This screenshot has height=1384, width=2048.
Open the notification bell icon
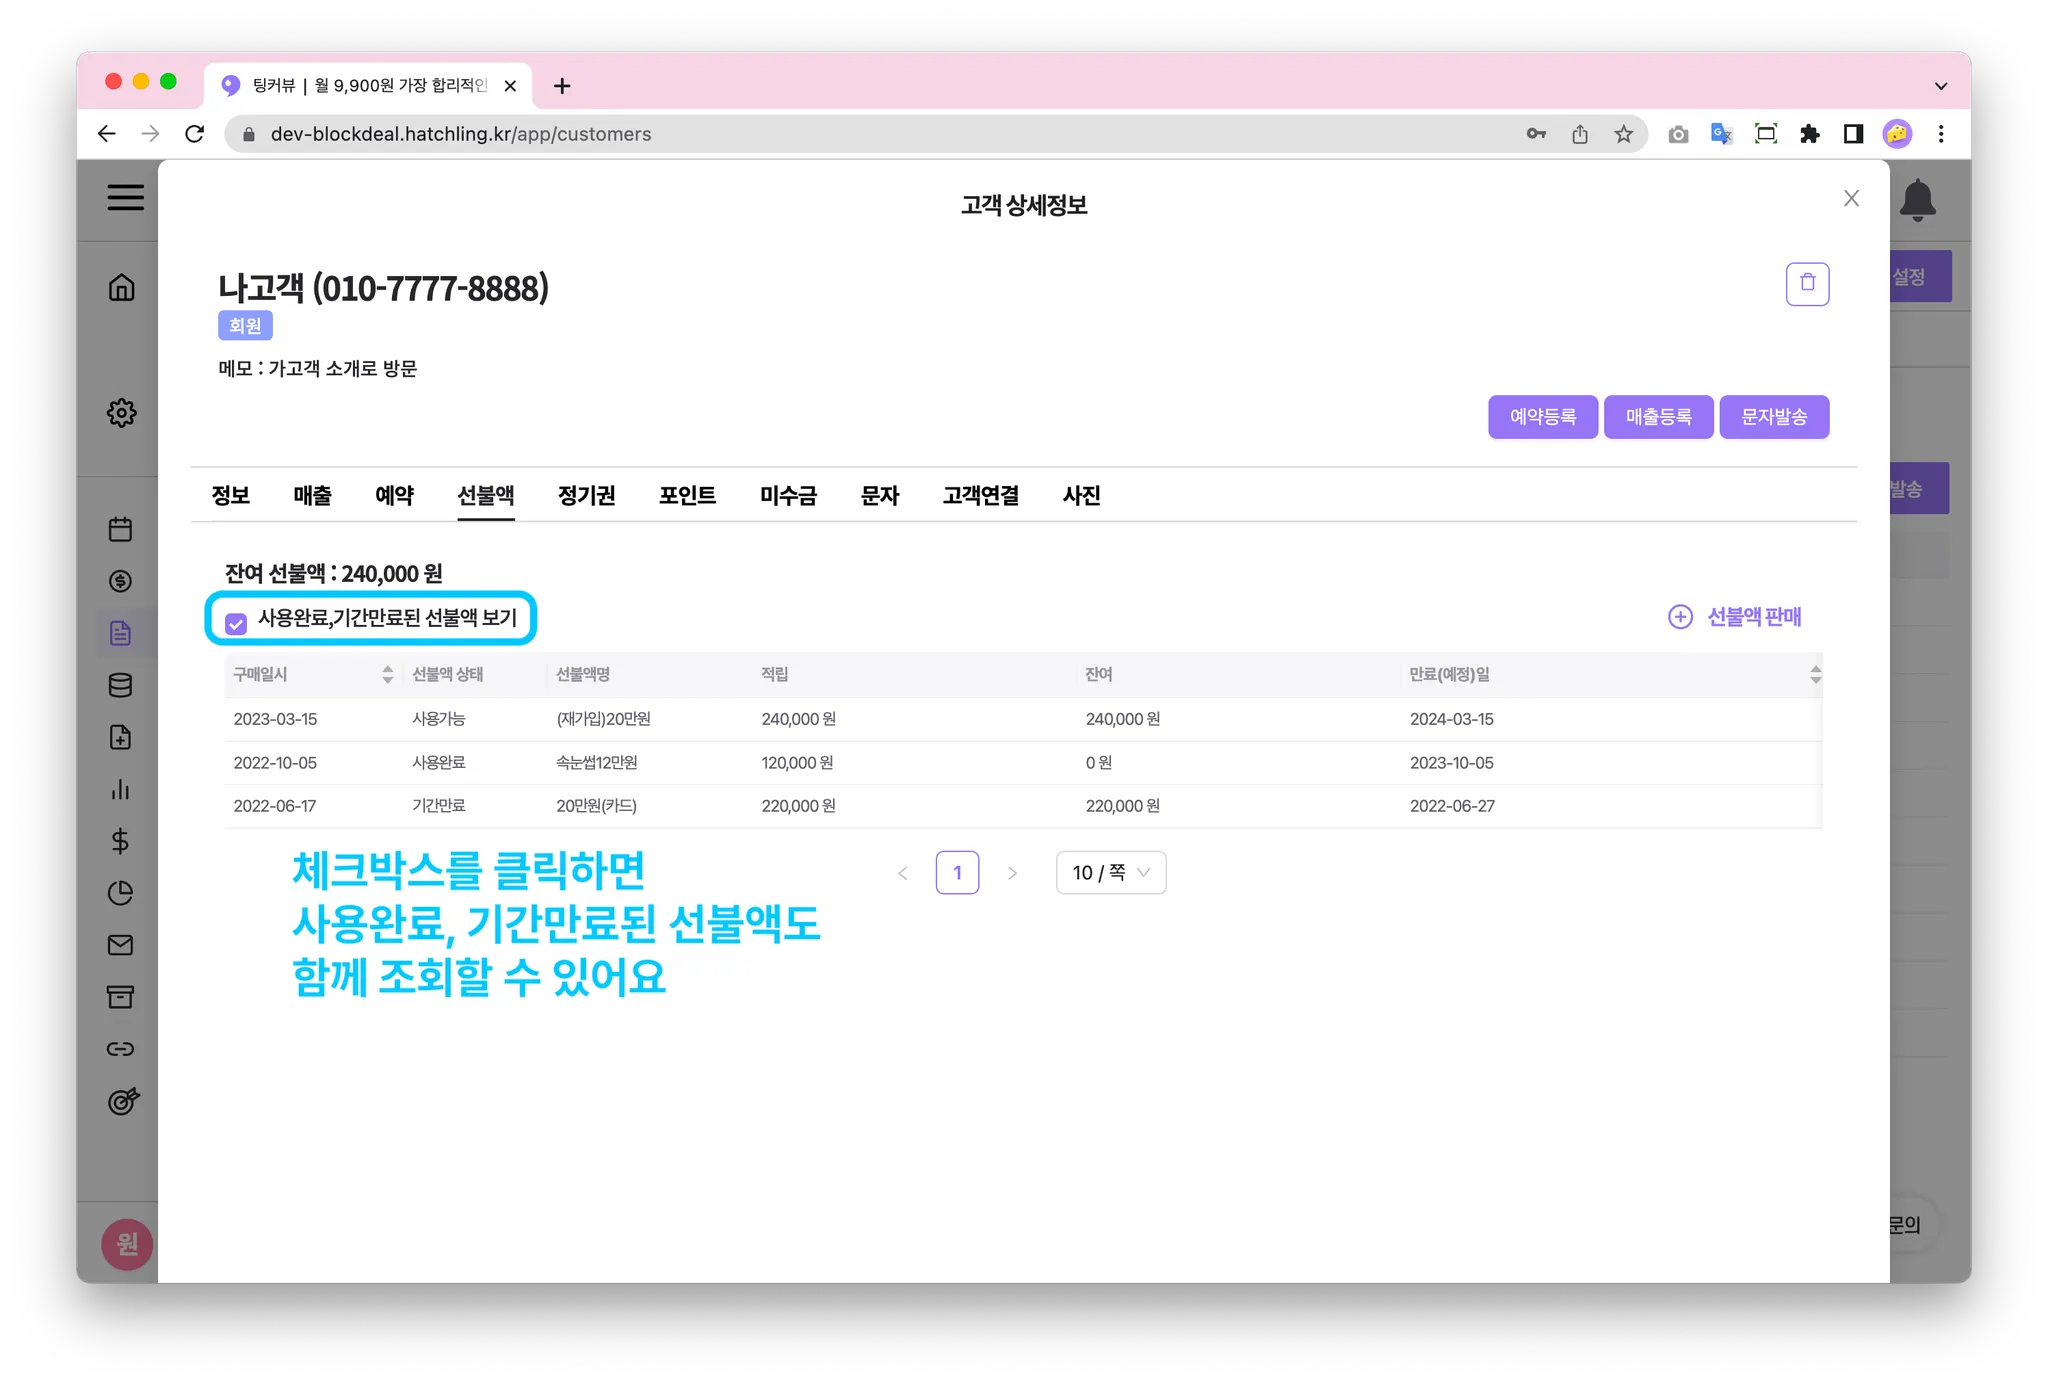(1917, 199)
